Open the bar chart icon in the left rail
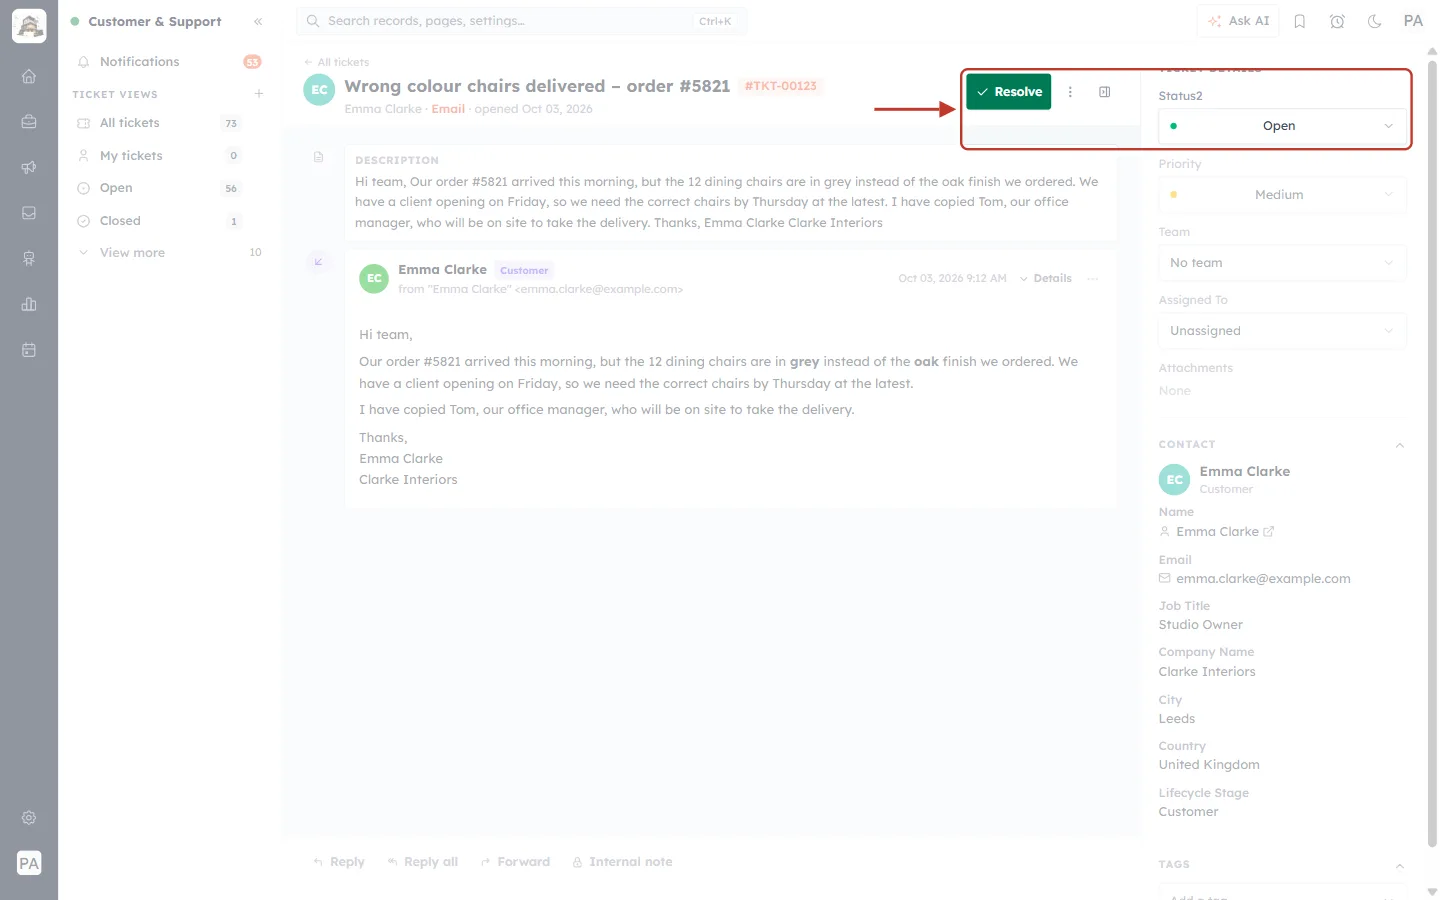Image resolution: width=1440 pixels, height=900 pixels. coord(29,304)
